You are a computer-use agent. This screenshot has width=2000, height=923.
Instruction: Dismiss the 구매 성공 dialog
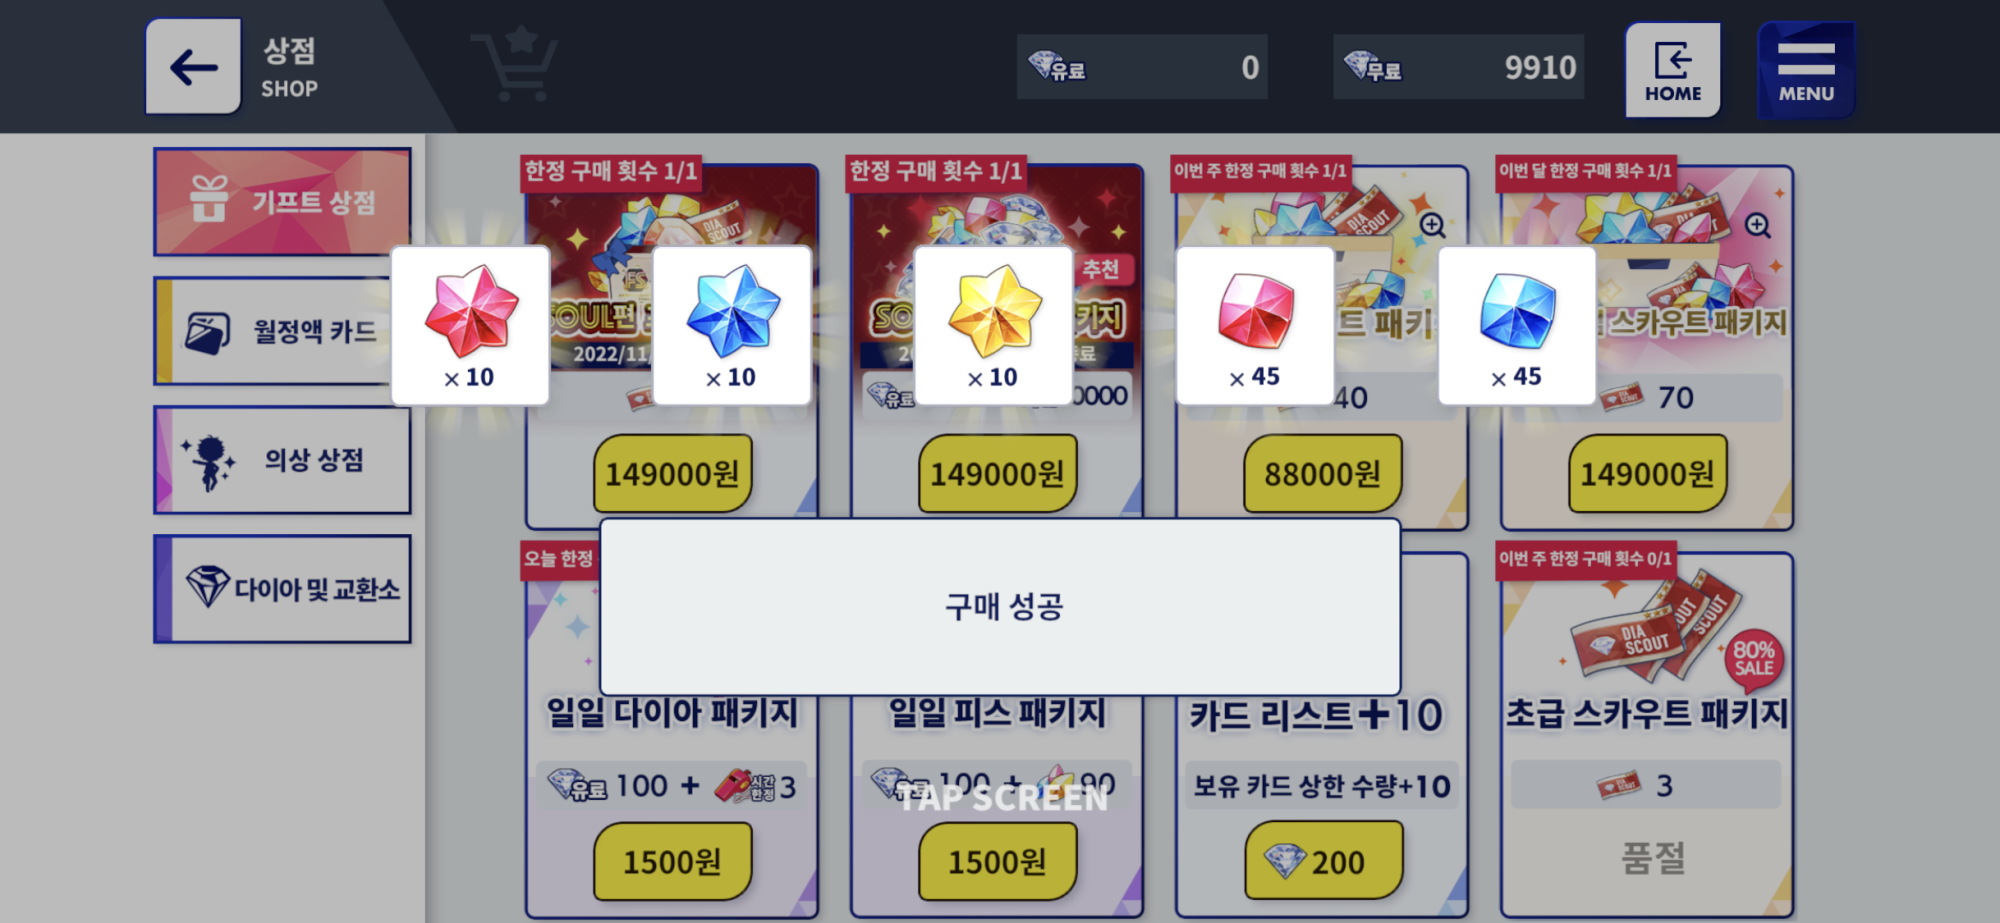(1000, 607)
